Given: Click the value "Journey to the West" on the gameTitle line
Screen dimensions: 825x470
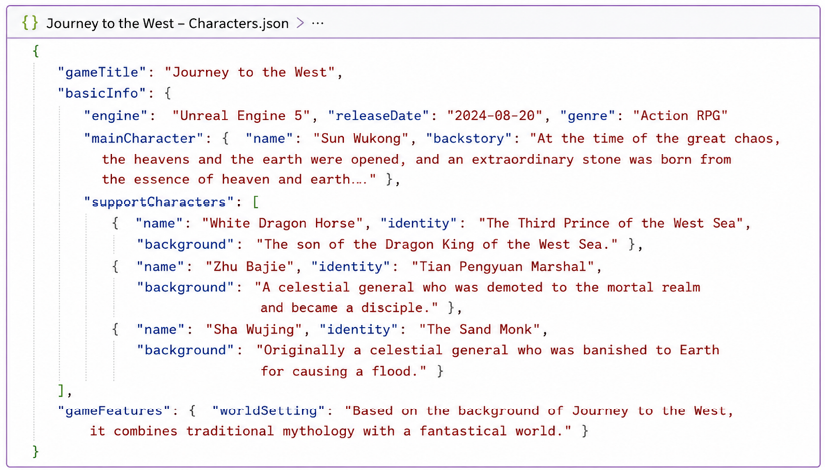Looking at the screenshot, I should [x=249, y=72].
